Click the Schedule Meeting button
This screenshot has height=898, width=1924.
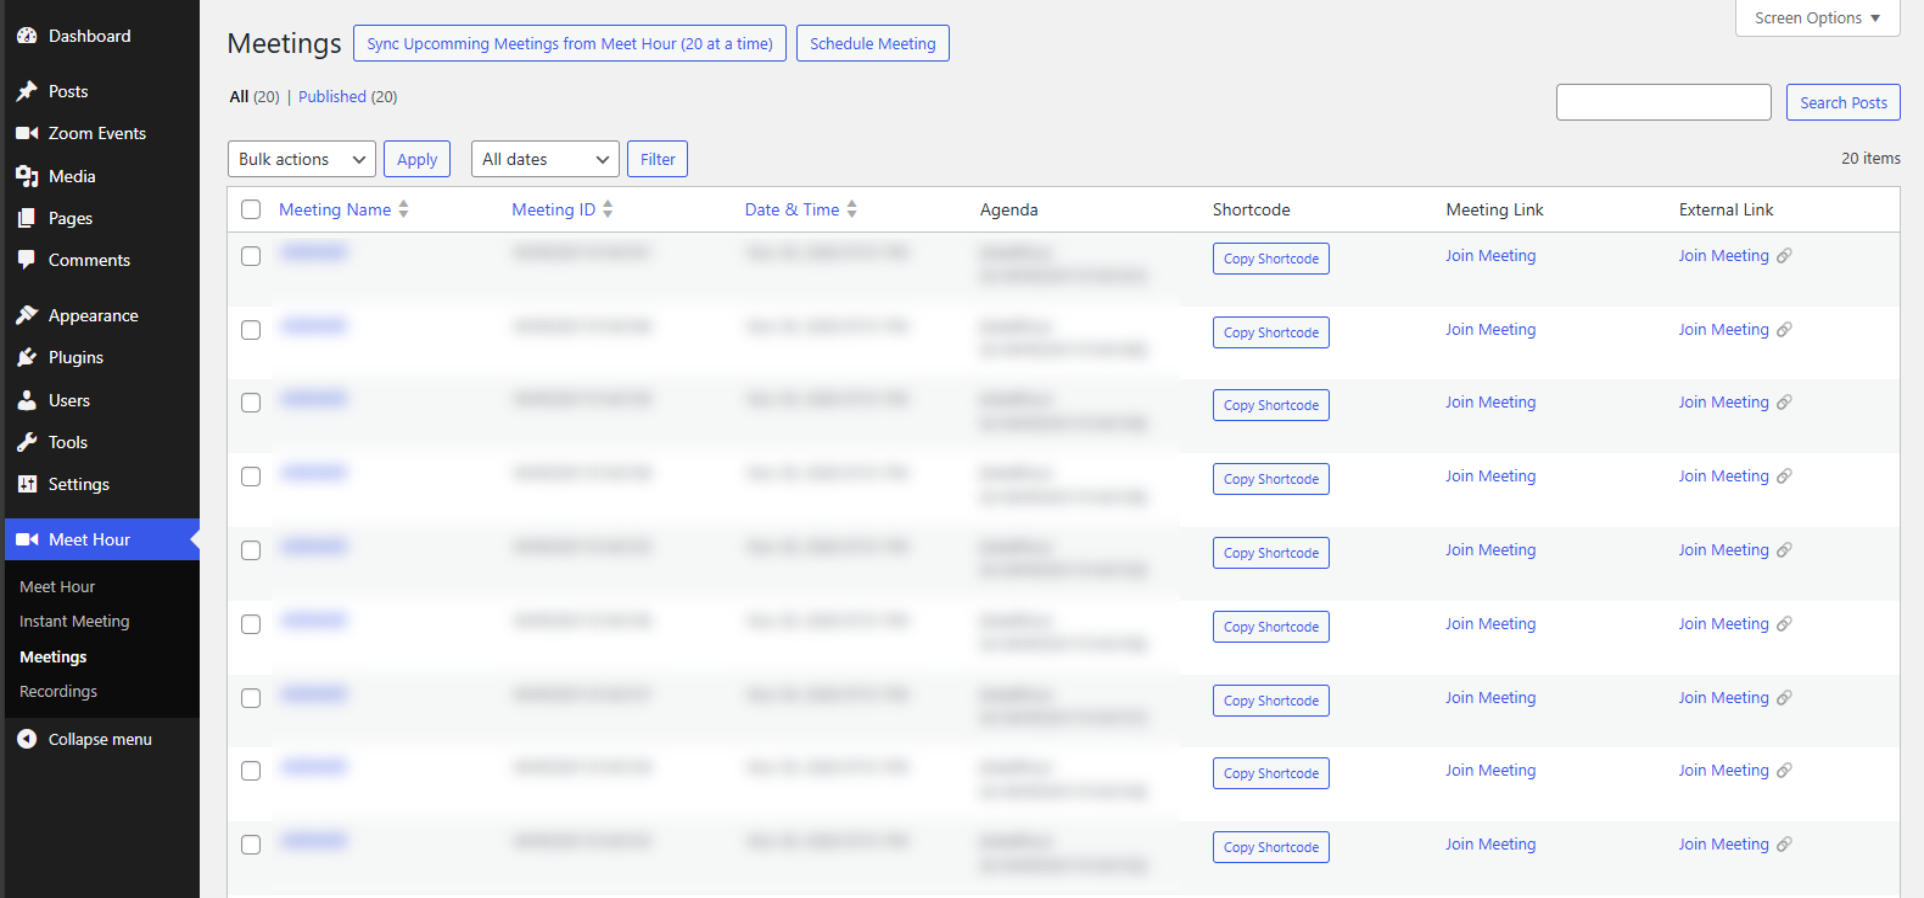tap(873, 43)
